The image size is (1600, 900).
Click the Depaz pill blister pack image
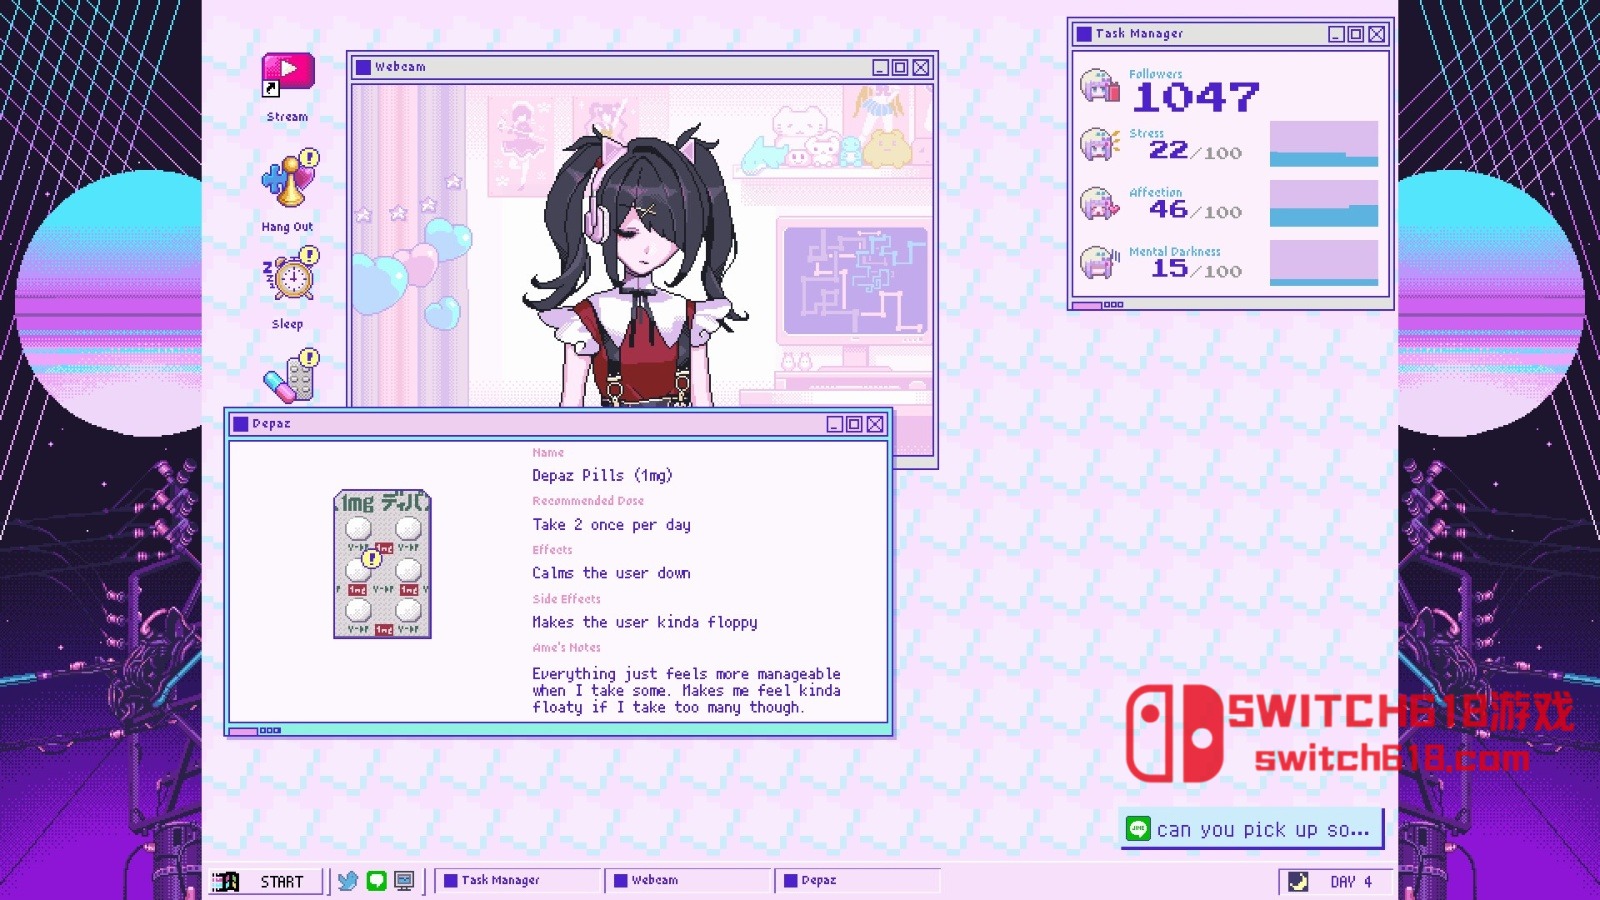[x=382, y=564]
